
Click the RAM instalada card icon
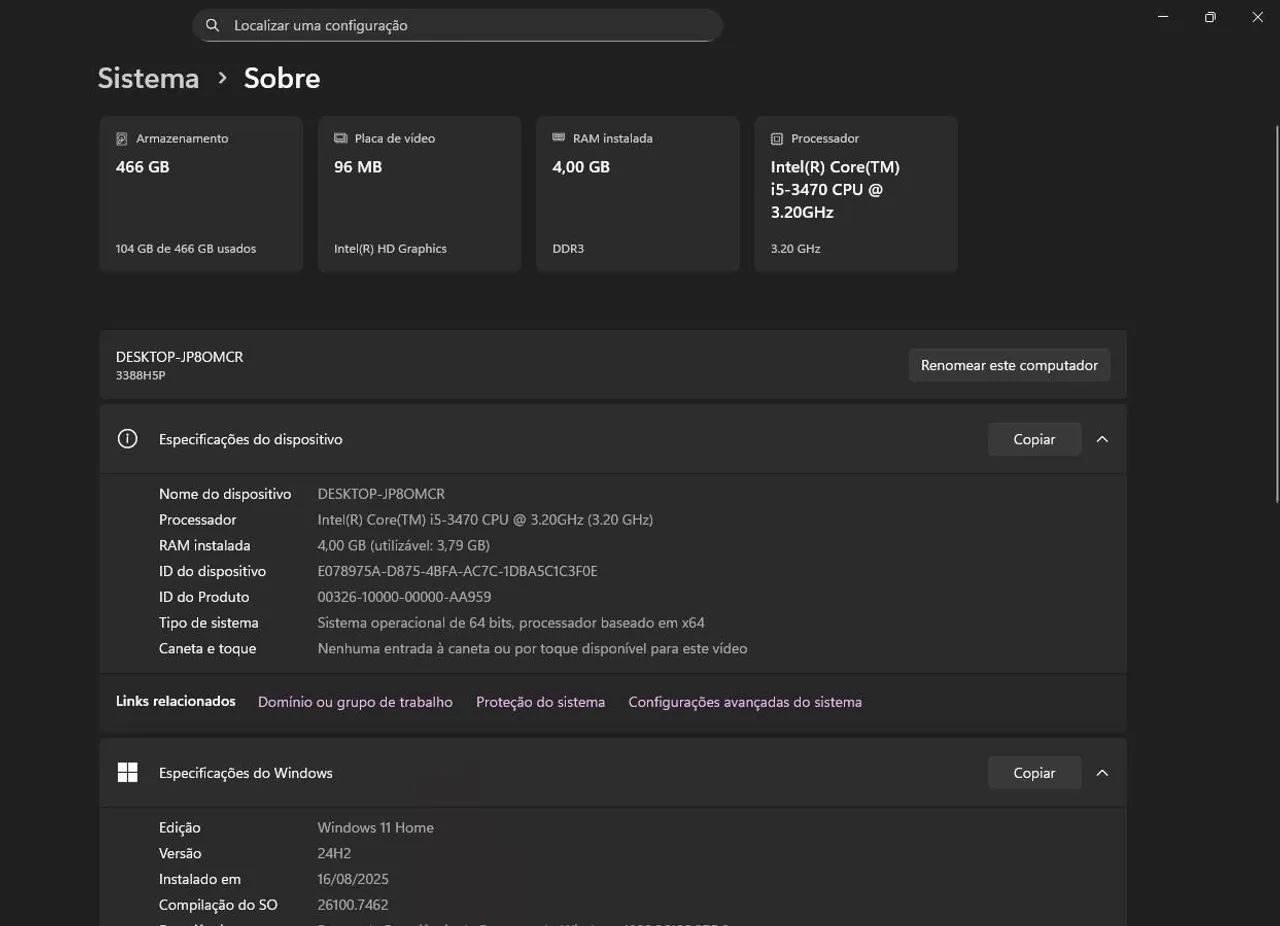558,138
